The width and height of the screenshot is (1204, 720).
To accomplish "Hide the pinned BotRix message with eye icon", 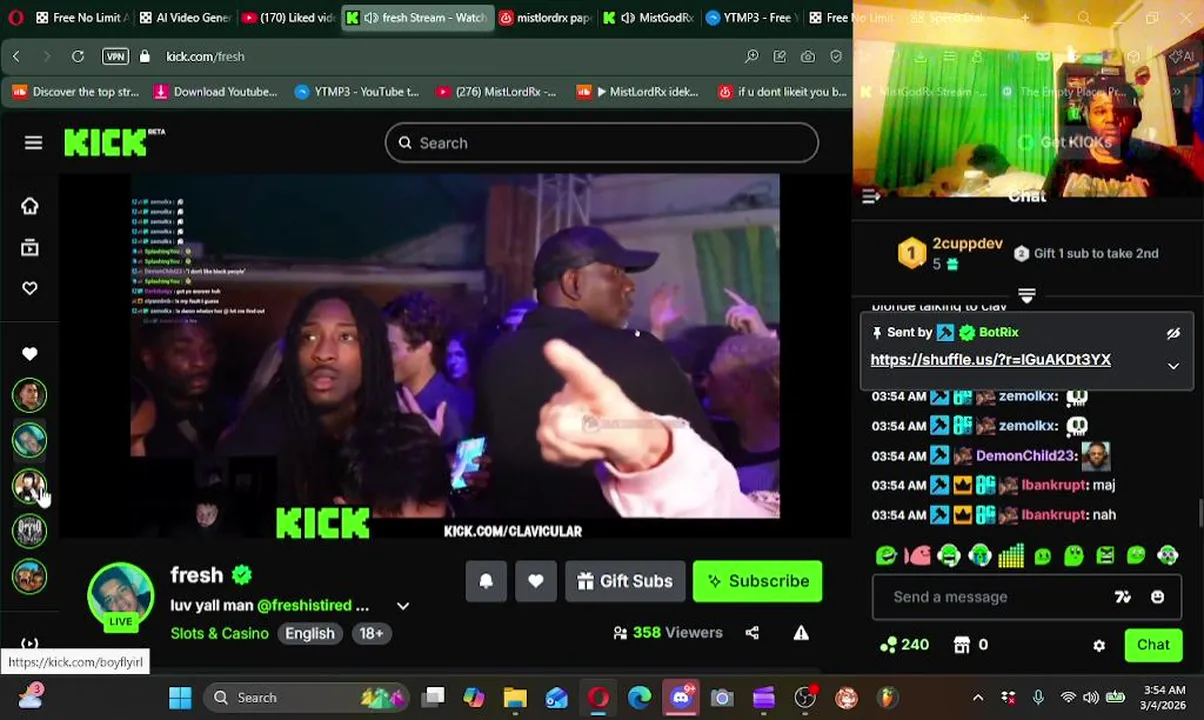I will click(x=1173, y=333).
